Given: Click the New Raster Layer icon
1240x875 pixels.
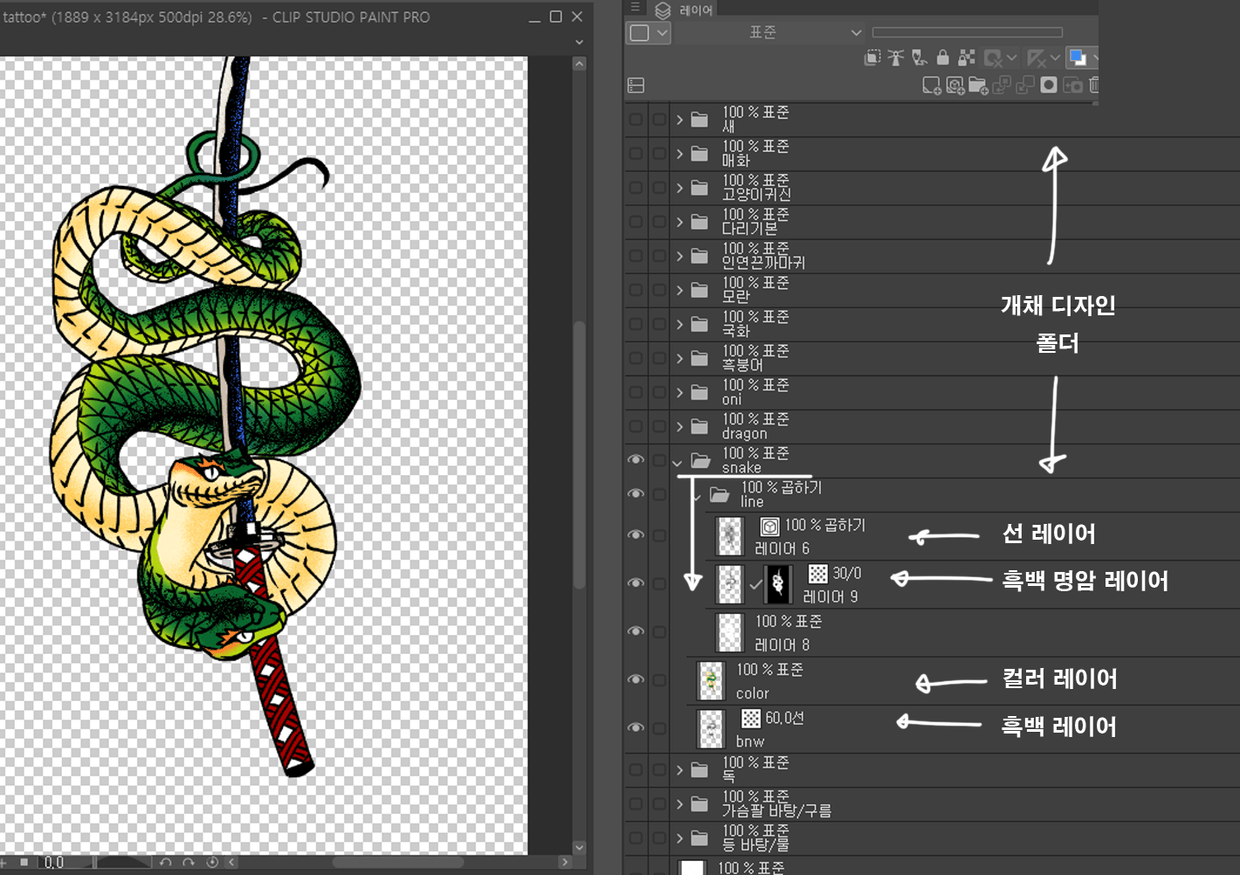Looking at the screenshot, I should click(931, 86).
